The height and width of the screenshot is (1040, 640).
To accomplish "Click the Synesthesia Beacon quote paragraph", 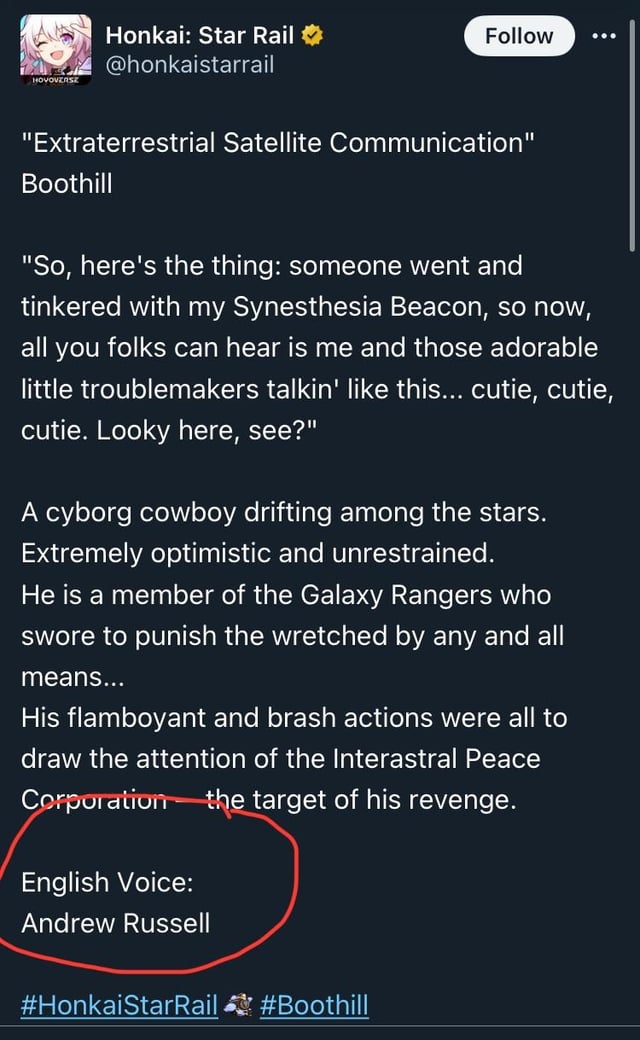I will point(310,347).
